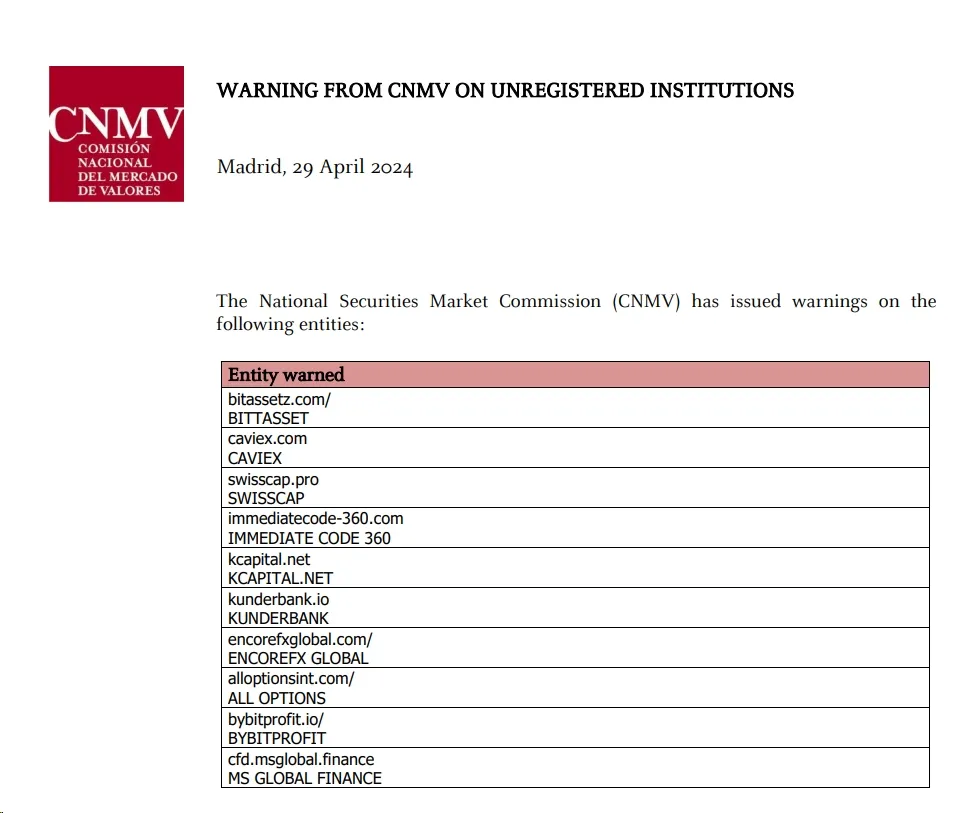Viewport: 978px width, 813px height.
Task: Click the 'KUNDERBANK' name
Action: pyautogui.click(x=278, y=618)
